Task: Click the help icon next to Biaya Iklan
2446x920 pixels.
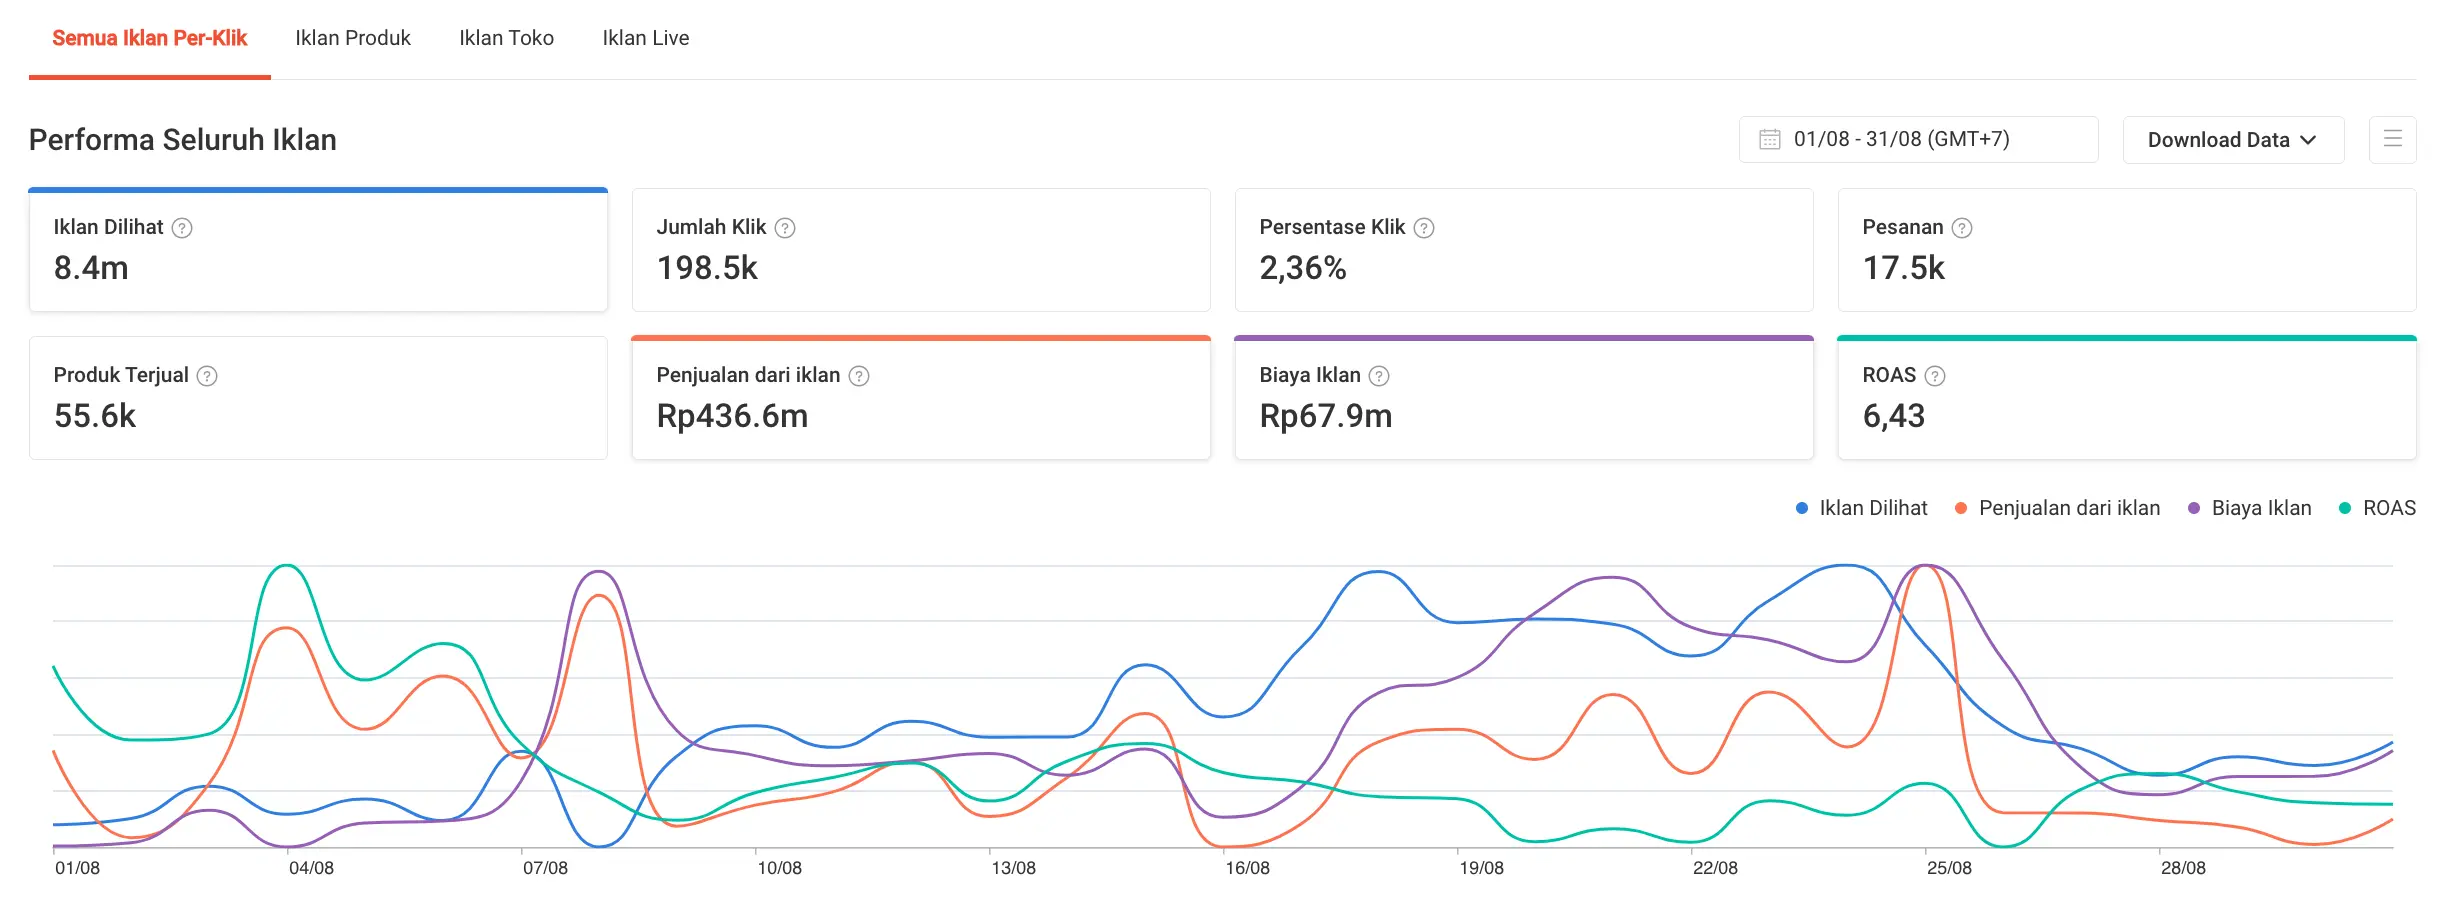Action: click(1379, 376)
